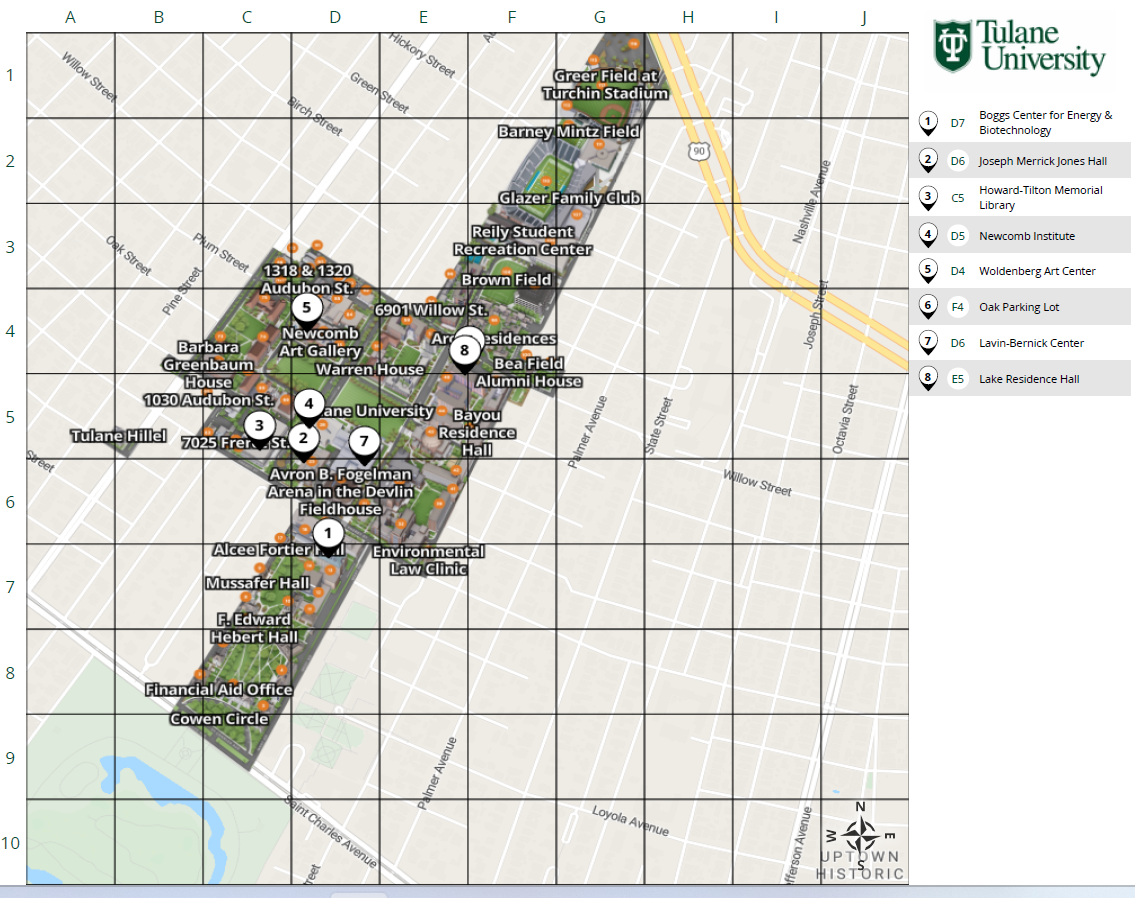
Task: Select Oak Parking Lot in the legend
Action: tap(1018, 307)
